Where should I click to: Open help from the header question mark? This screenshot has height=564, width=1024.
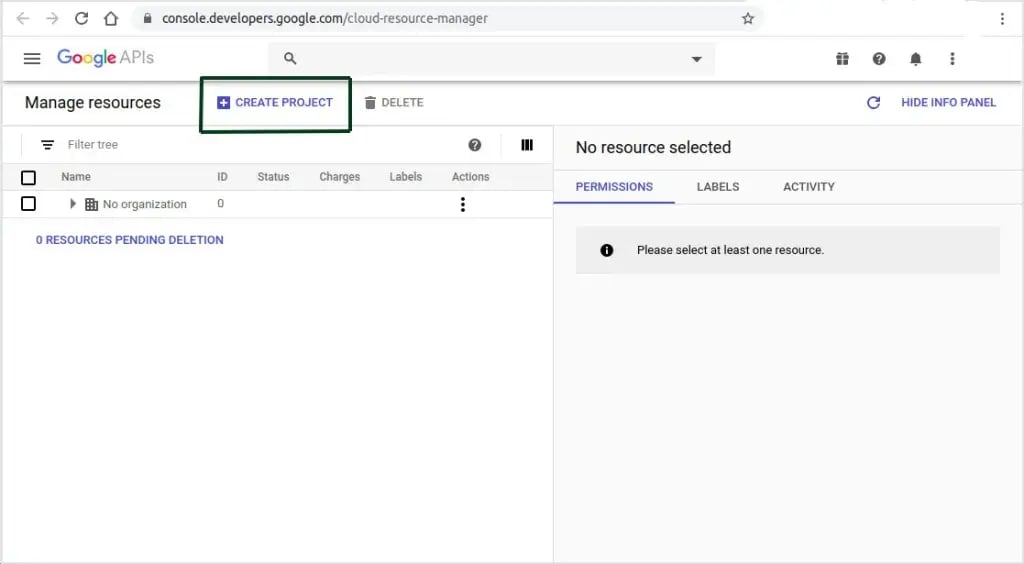pos(879,59)
